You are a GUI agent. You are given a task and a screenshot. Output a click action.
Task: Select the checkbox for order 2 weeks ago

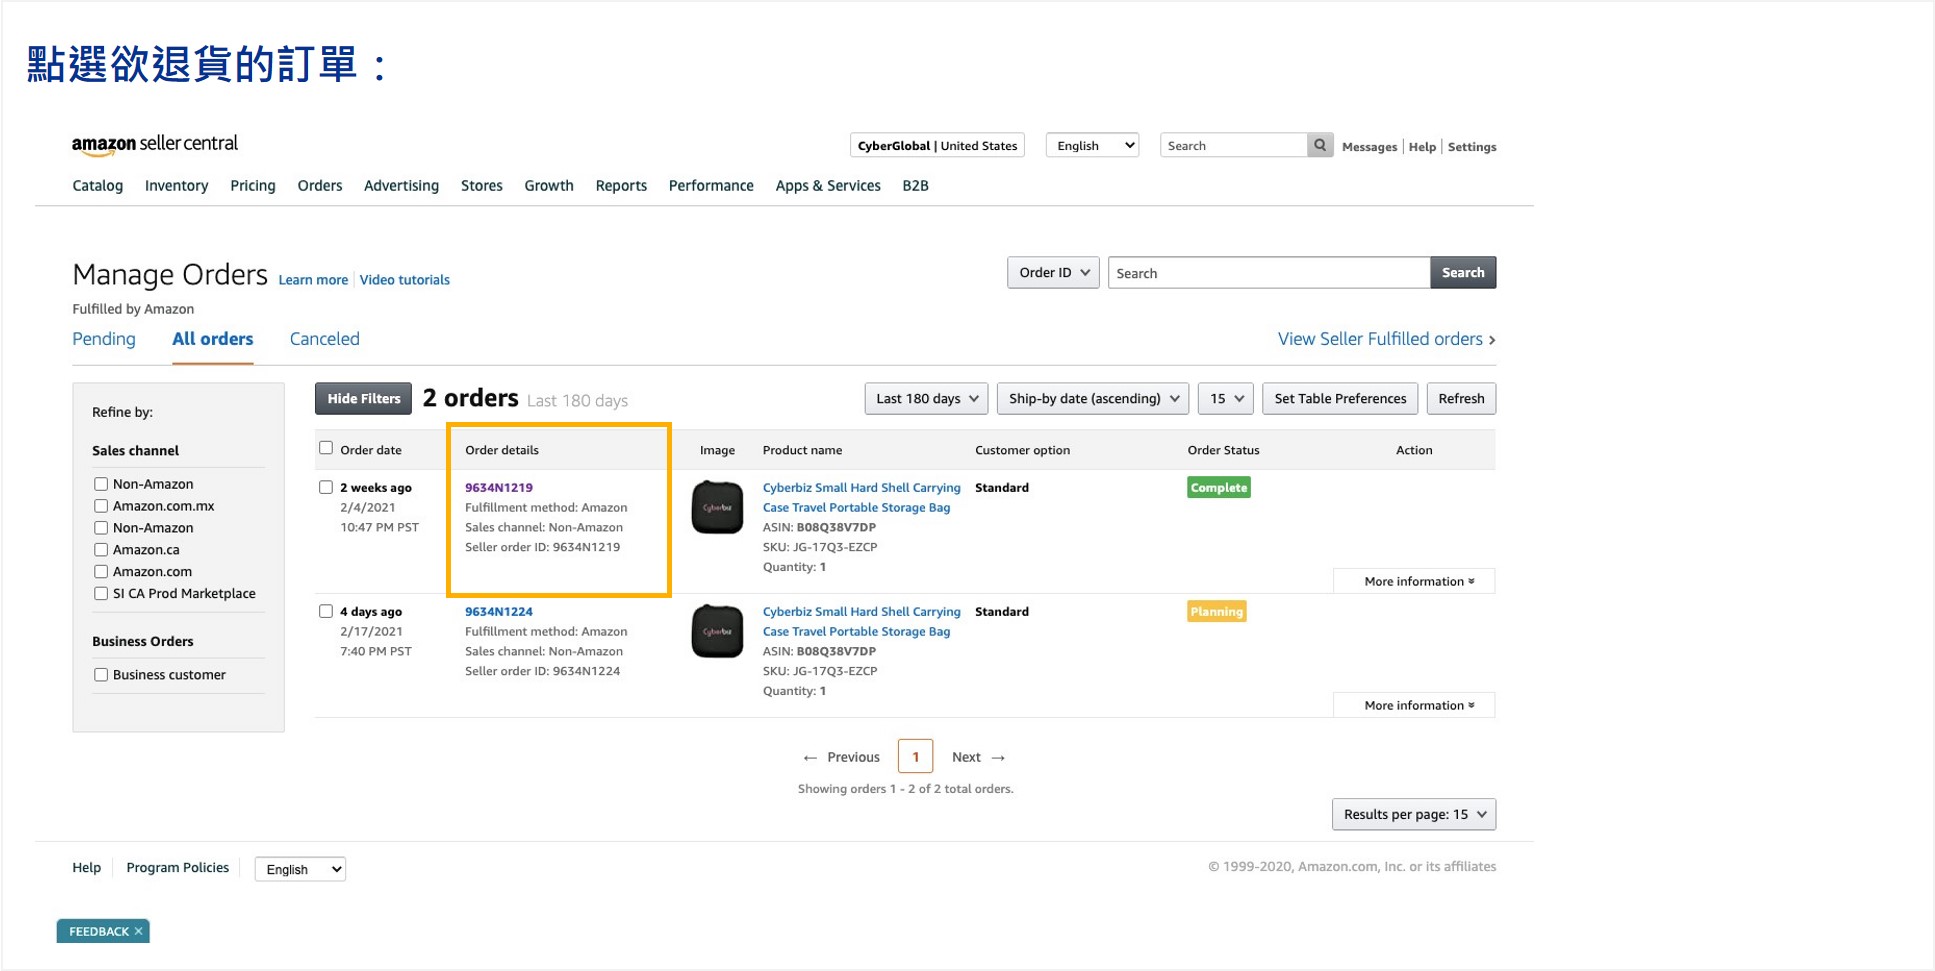coord(326,487)
